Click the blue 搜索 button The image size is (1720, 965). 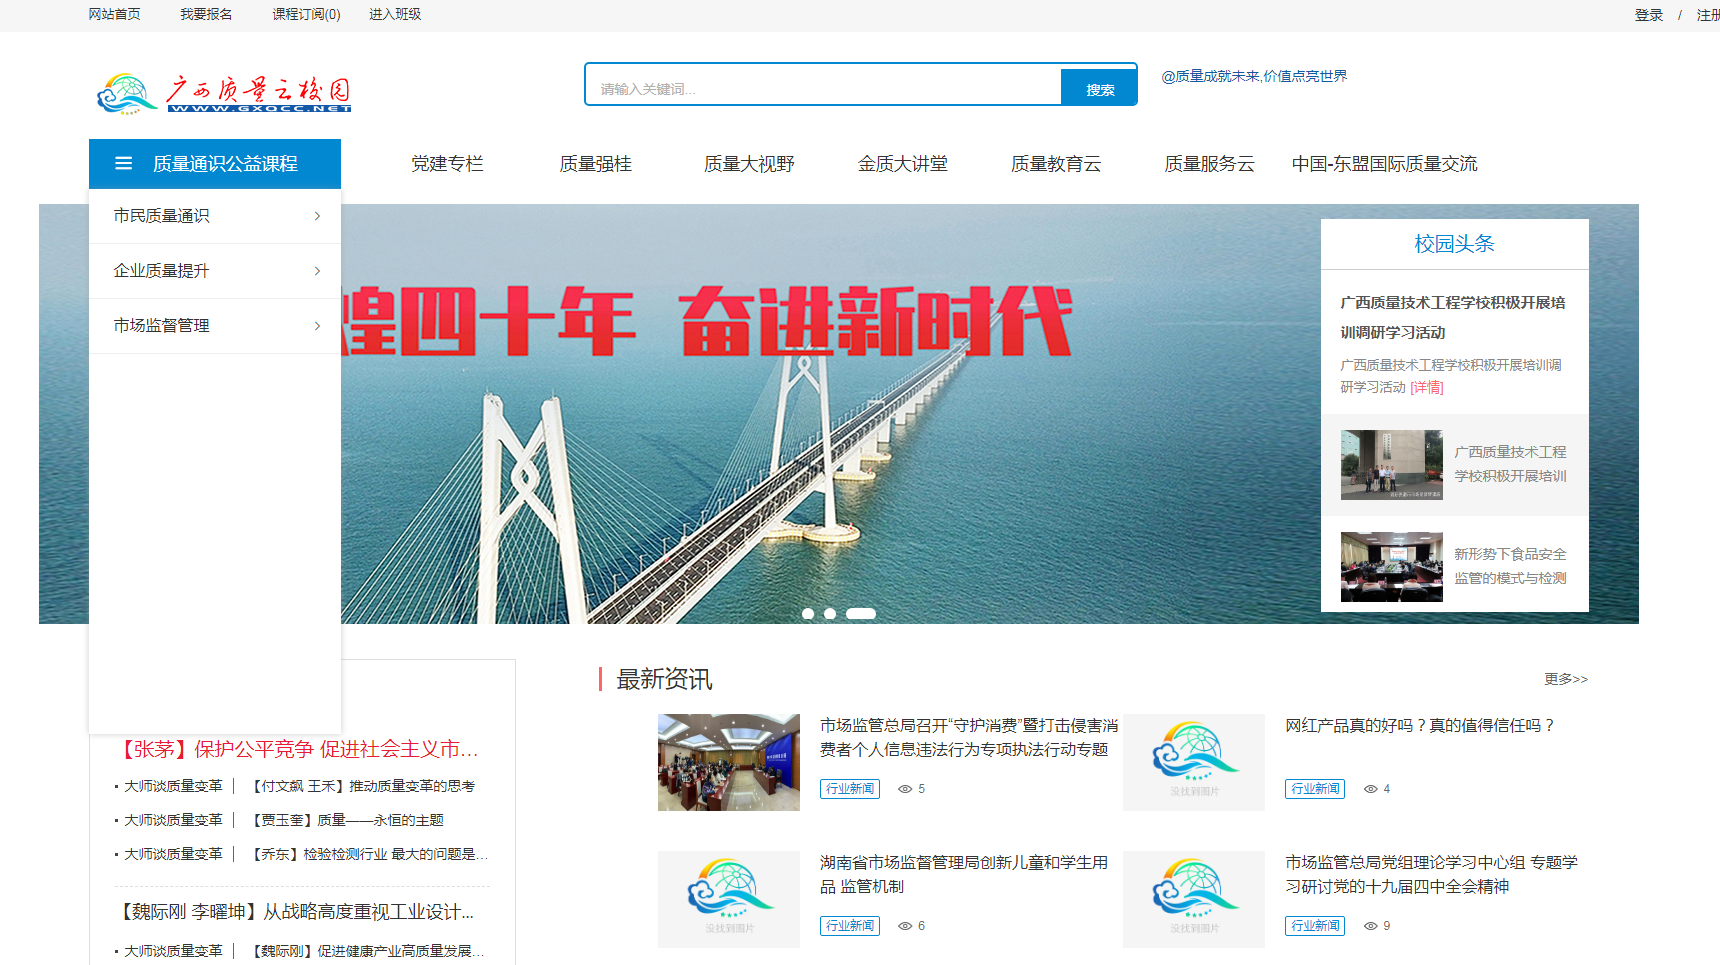tap(1099, 87)
